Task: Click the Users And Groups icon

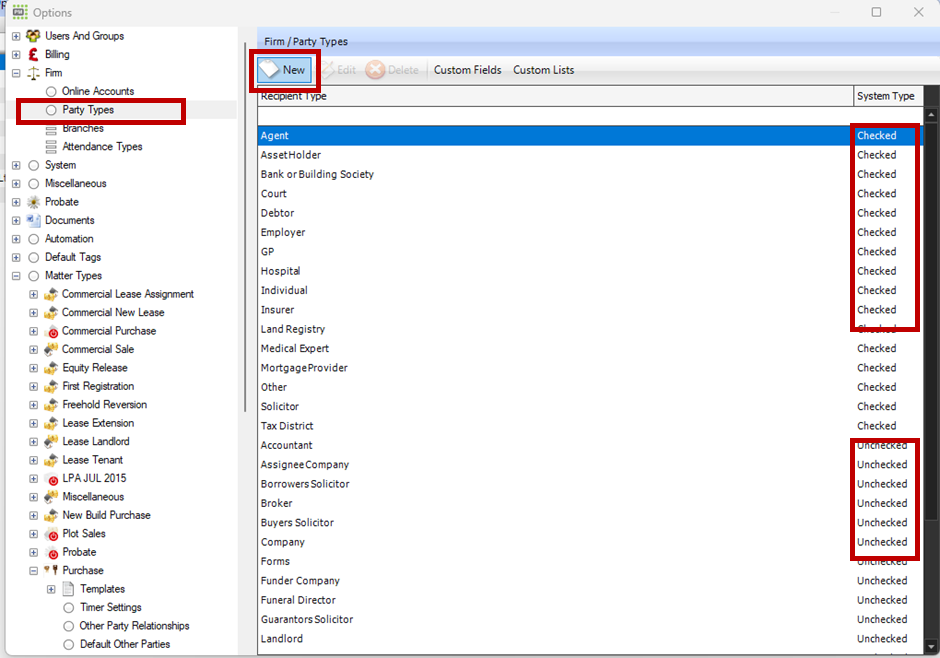Action: click(x=33, y=36)
